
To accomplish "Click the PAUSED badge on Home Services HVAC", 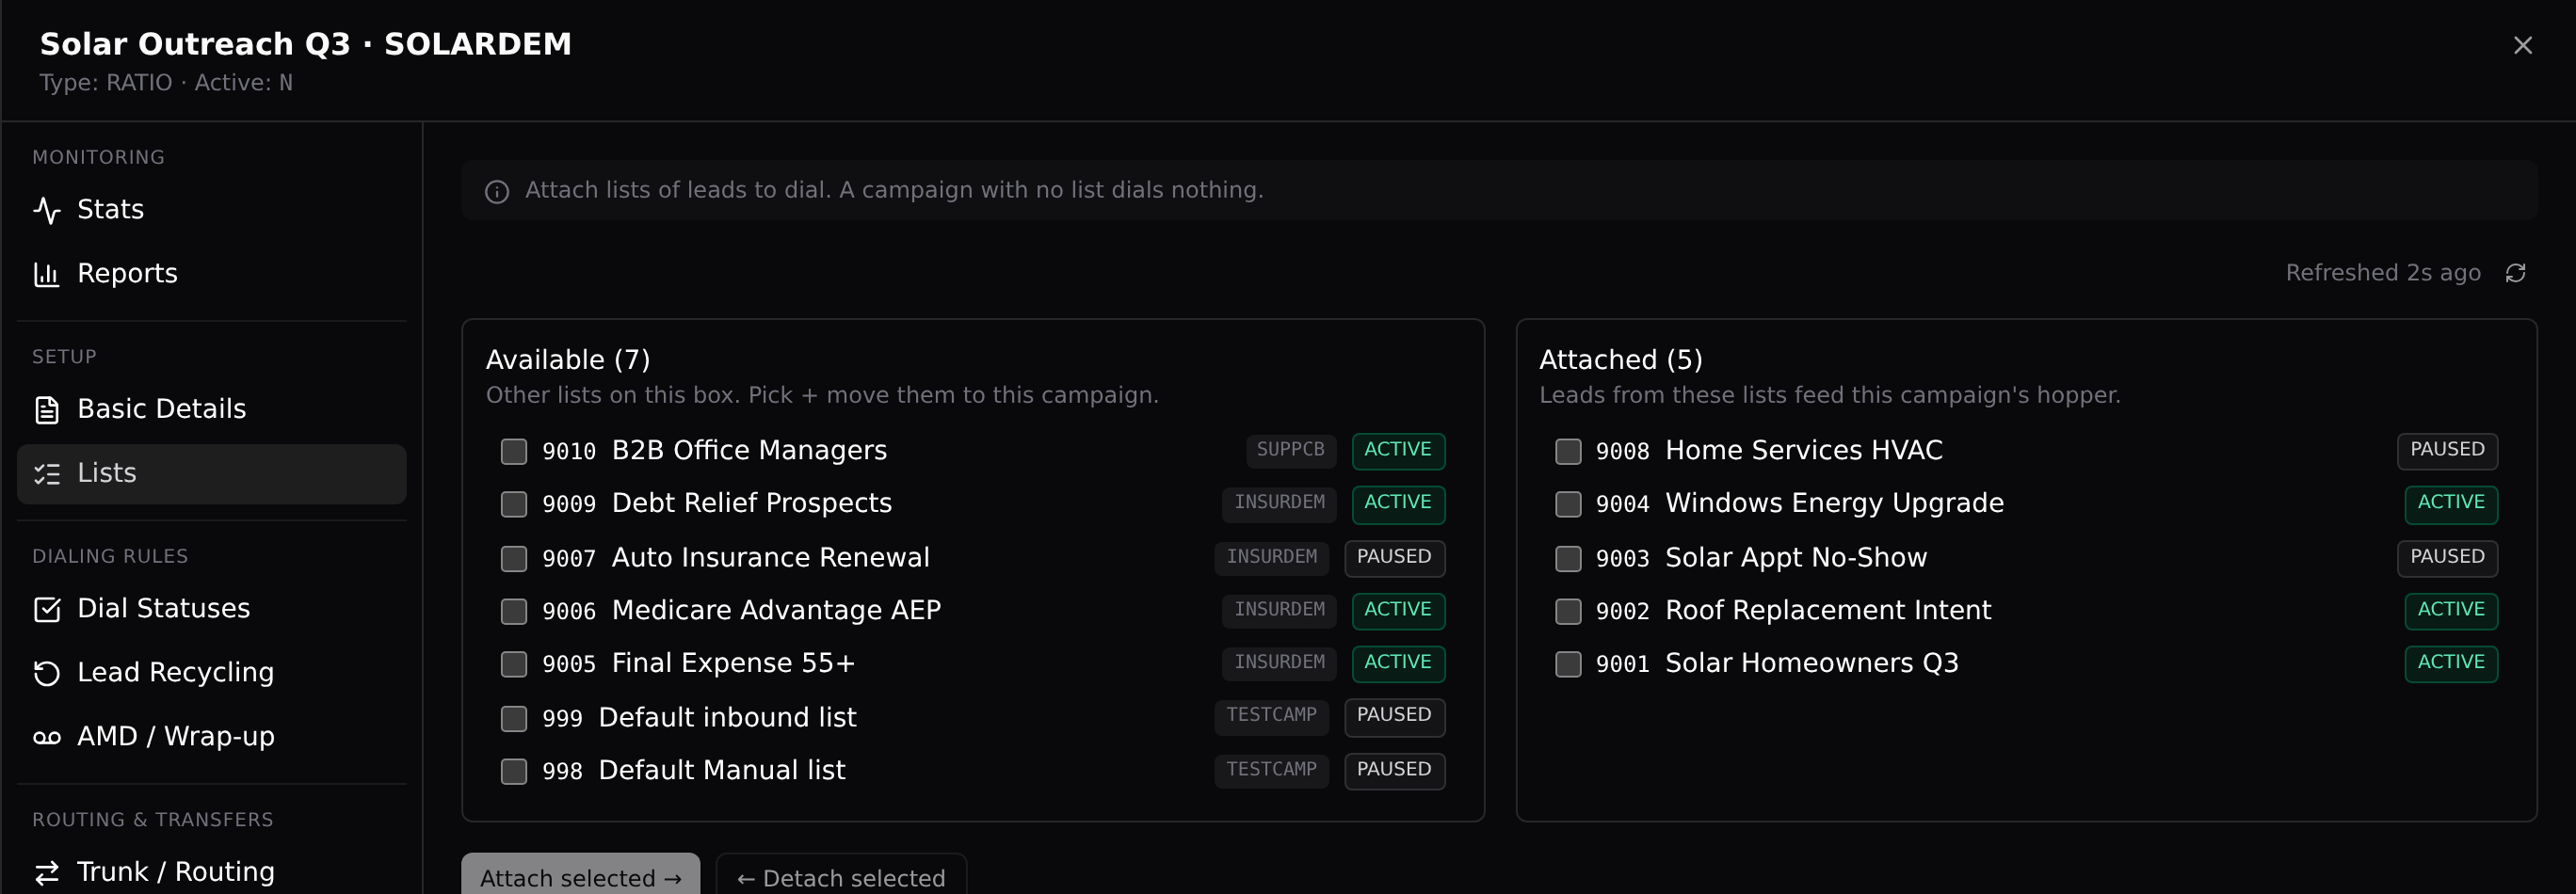I will point(2447,450).
